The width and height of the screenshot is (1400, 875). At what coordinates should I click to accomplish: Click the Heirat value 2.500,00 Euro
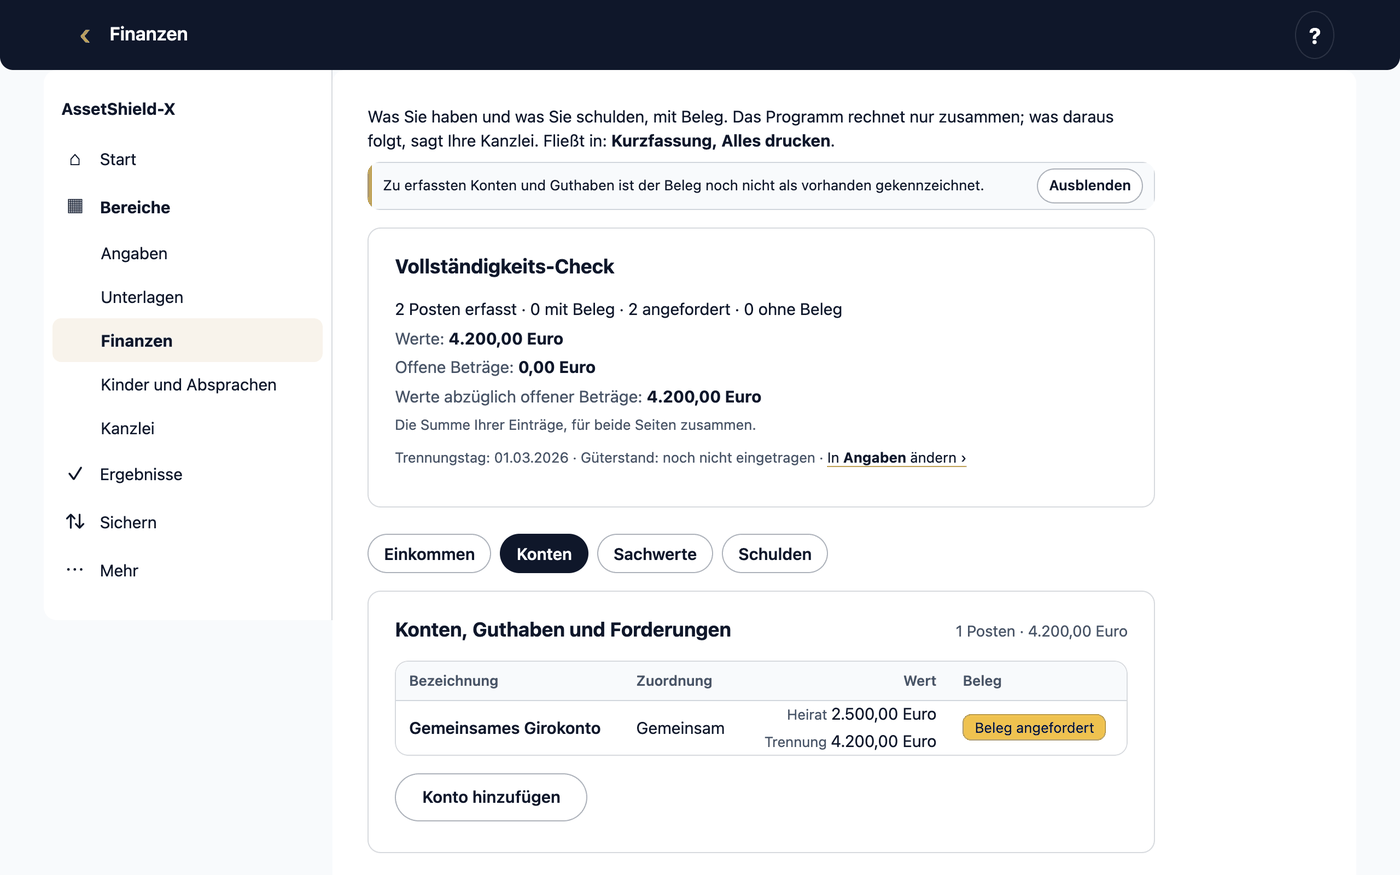pyautogui.click(x=883, y=714)
